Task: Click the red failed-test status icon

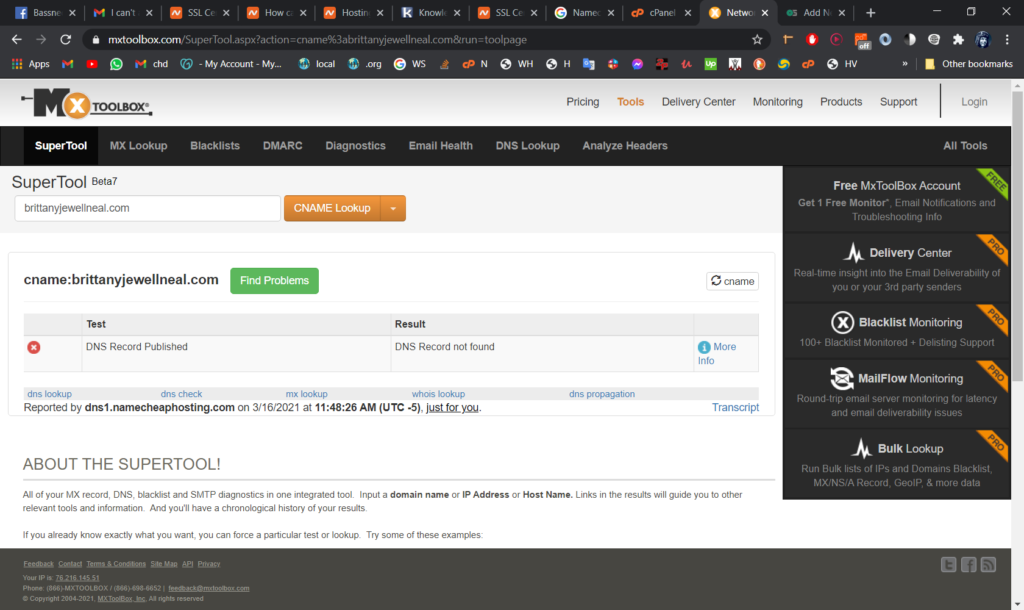Action: [x=34, y=347]
